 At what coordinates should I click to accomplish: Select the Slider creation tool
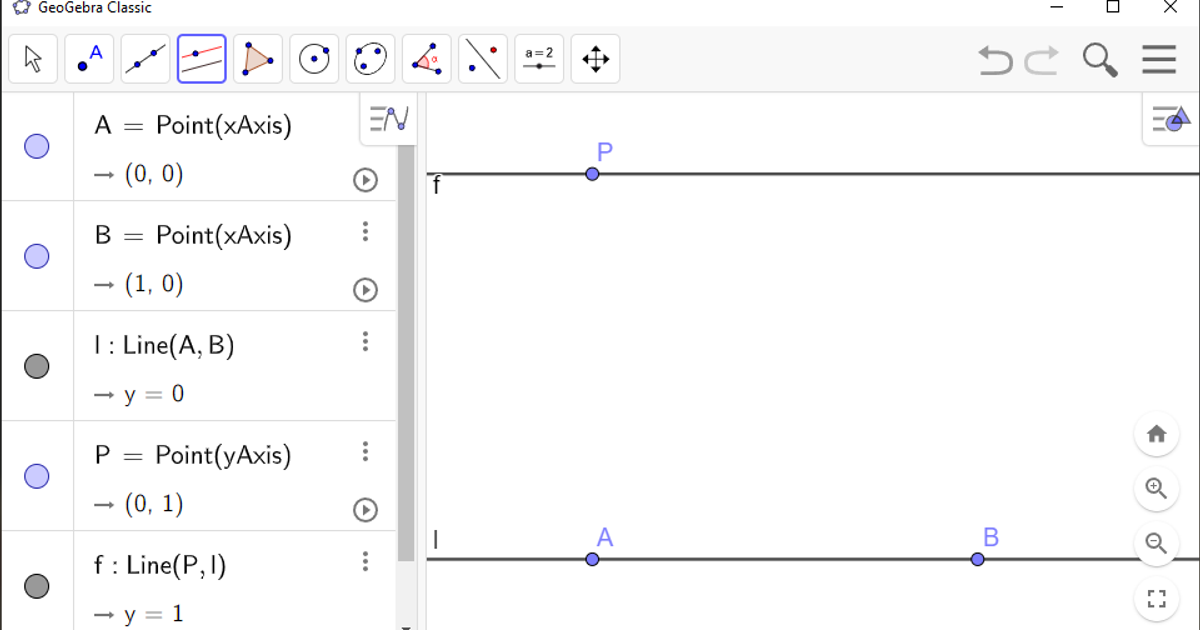[x=539, y=59]
